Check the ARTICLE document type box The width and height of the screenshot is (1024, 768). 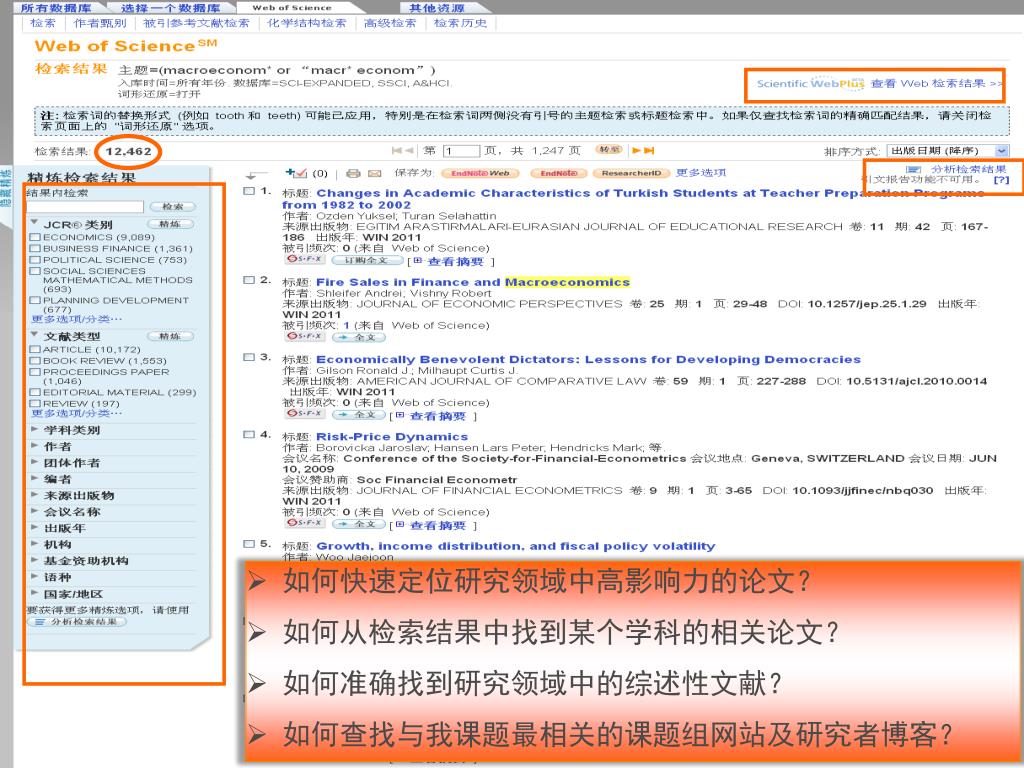coord(35,349)
